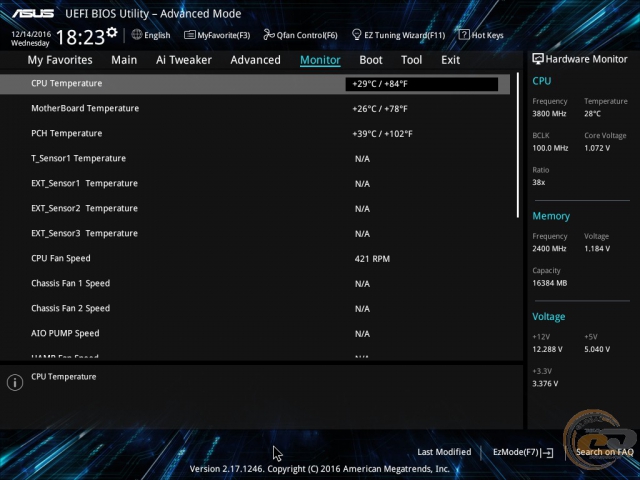This screenshot has width=640, height=480.
Task: Click CPU frequency 3800 MHz value
Action: (x=549, y=113)
